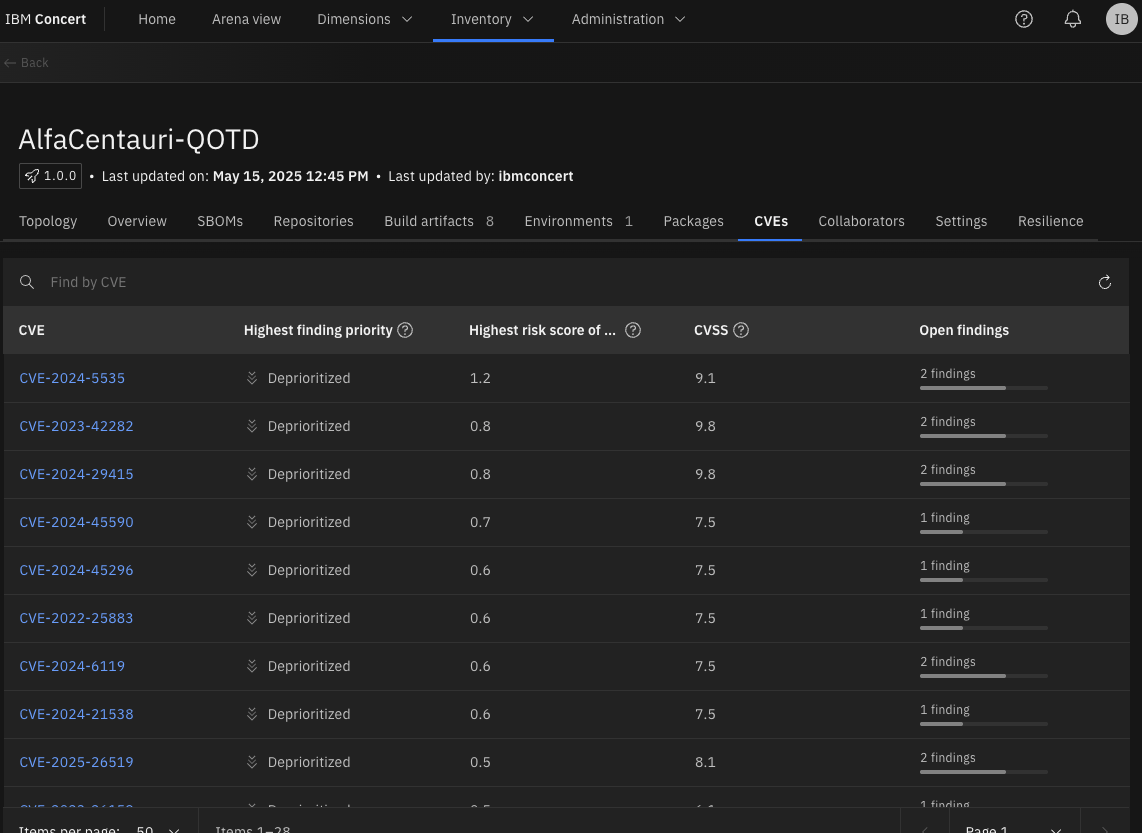Click Deprioritized icon for CVE-2024-45296
1142x833 pixels.
252,570
